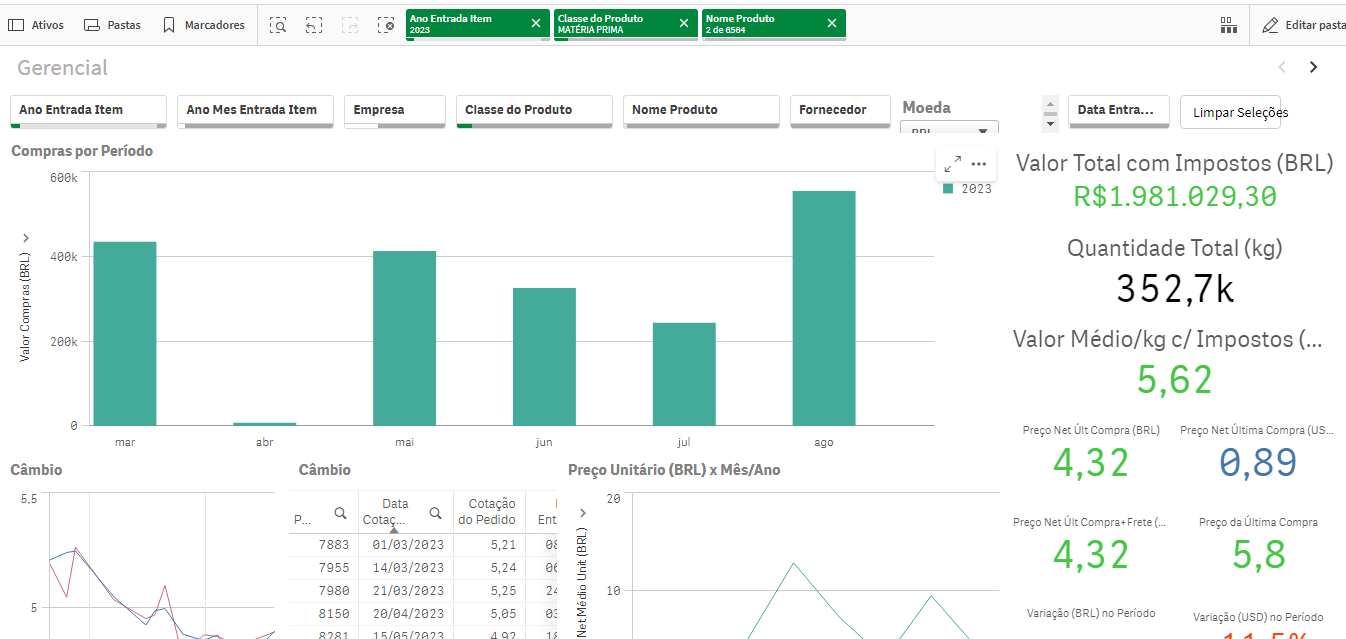Viewport: 1346px width, 639px height.
Task: Go to the next sheet arrow
Action: click(1314, 68)
